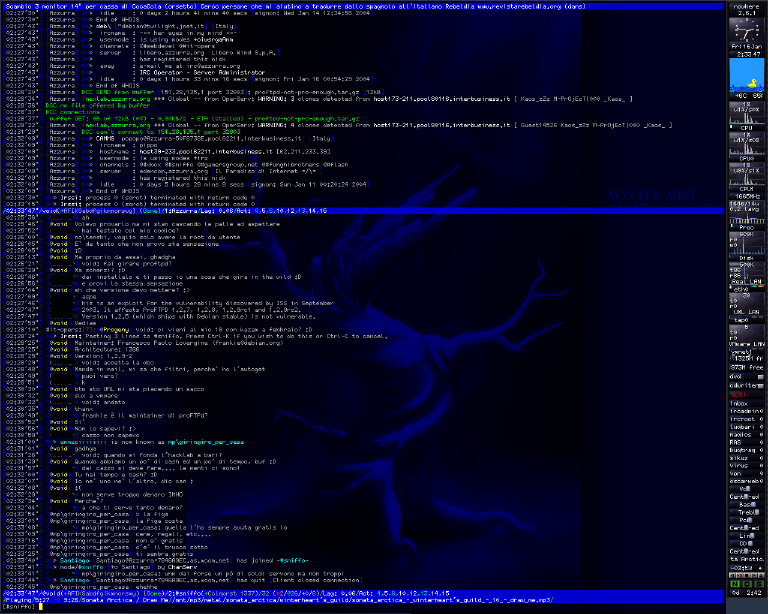Open the bugtraq mailbox counter
768x614 pixels.
click(x=746, y=450)
